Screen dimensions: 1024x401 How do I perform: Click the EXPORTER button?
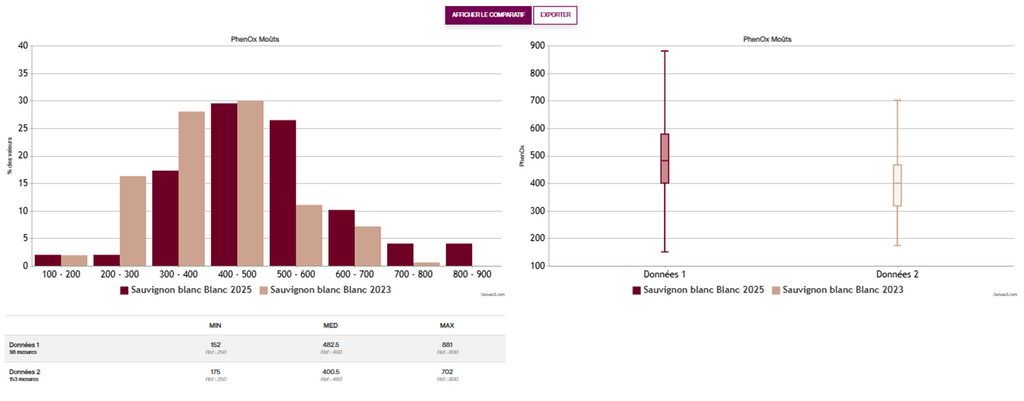click(x=555, y=15)
